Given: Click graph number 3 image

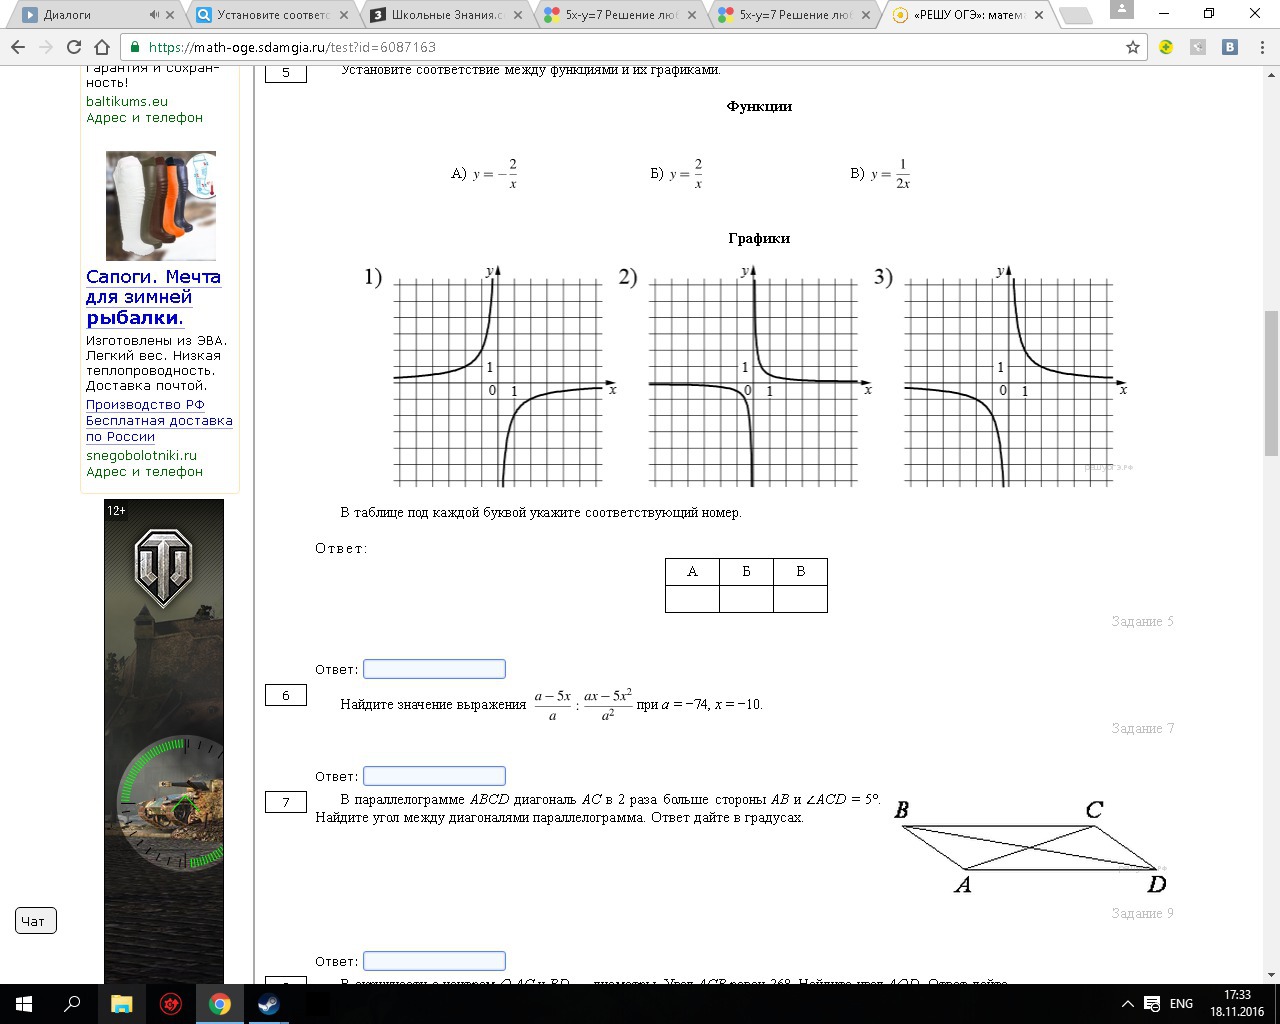Looking at the screenshot, I should pos(1002,376).
